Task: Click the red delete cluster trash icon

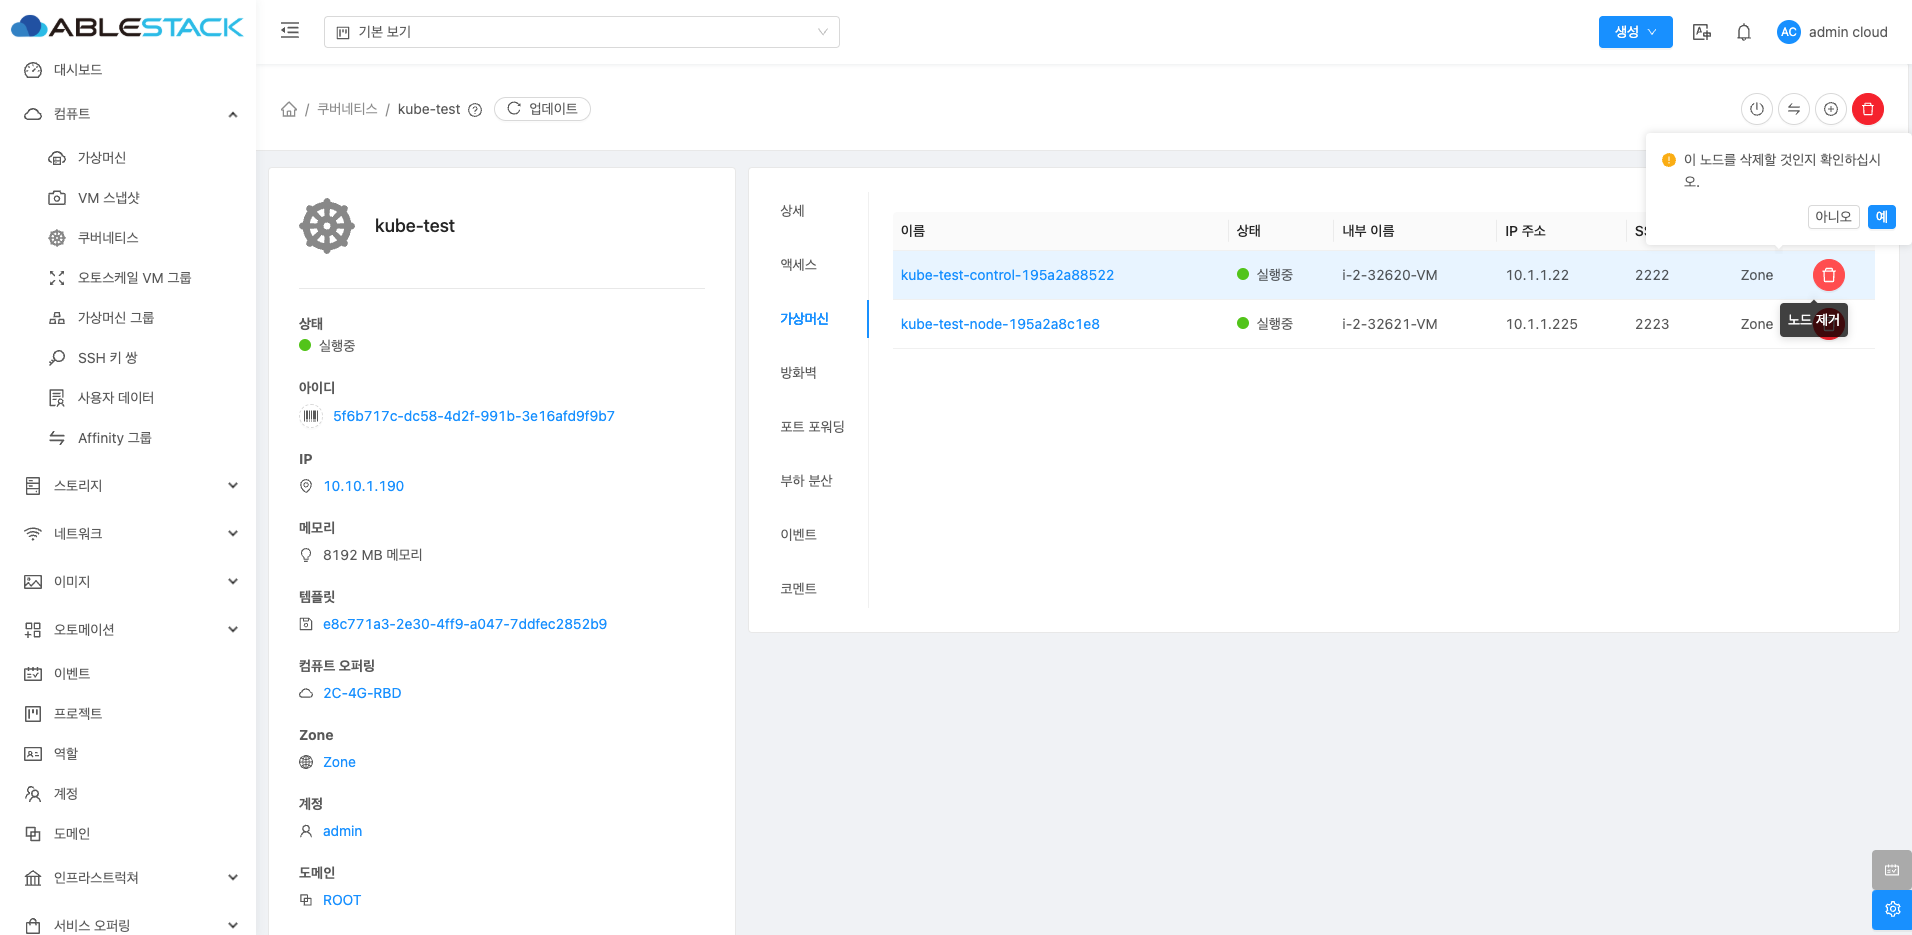Action: tap(1868, 109)
